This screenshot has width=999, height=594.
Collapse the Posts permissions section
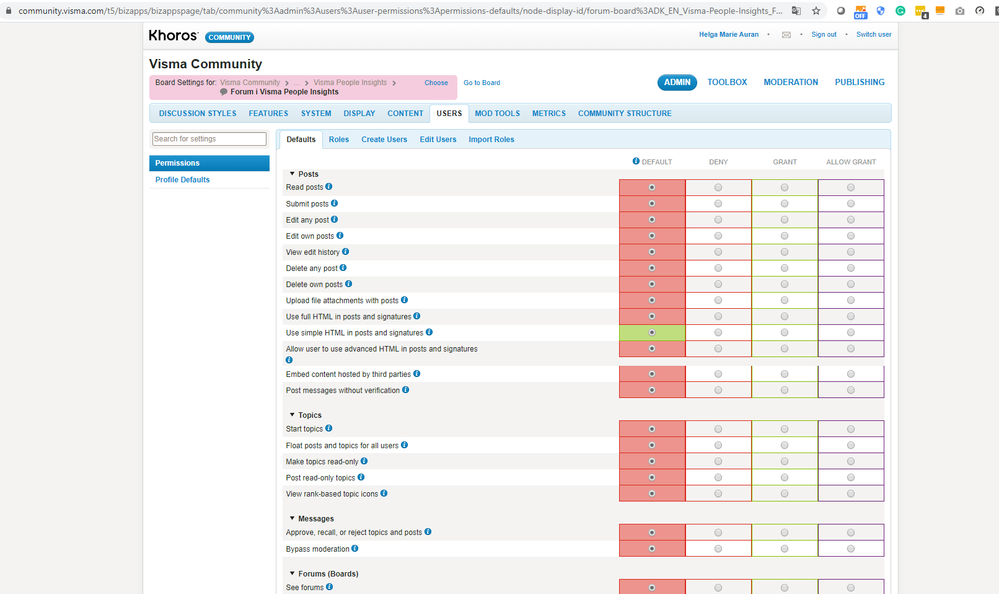point(292,173)
